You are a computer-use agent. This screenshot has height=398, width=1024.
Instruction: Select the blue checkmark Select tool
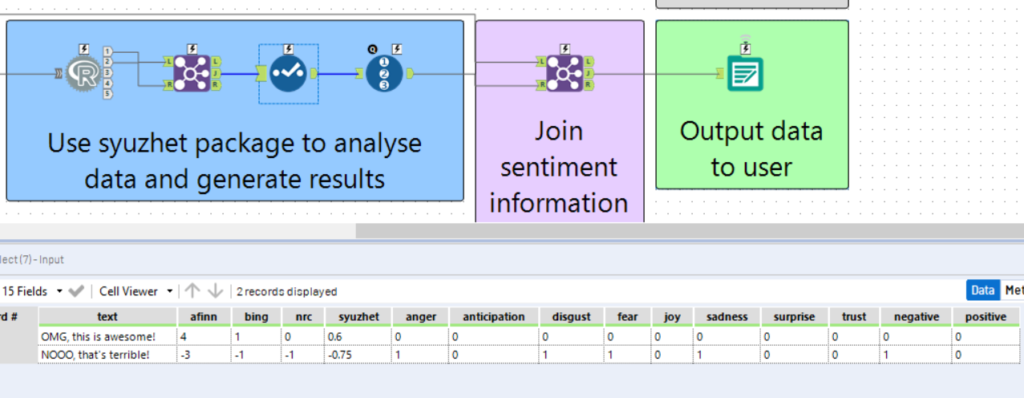pyautogui.click(x=288, y=74)
